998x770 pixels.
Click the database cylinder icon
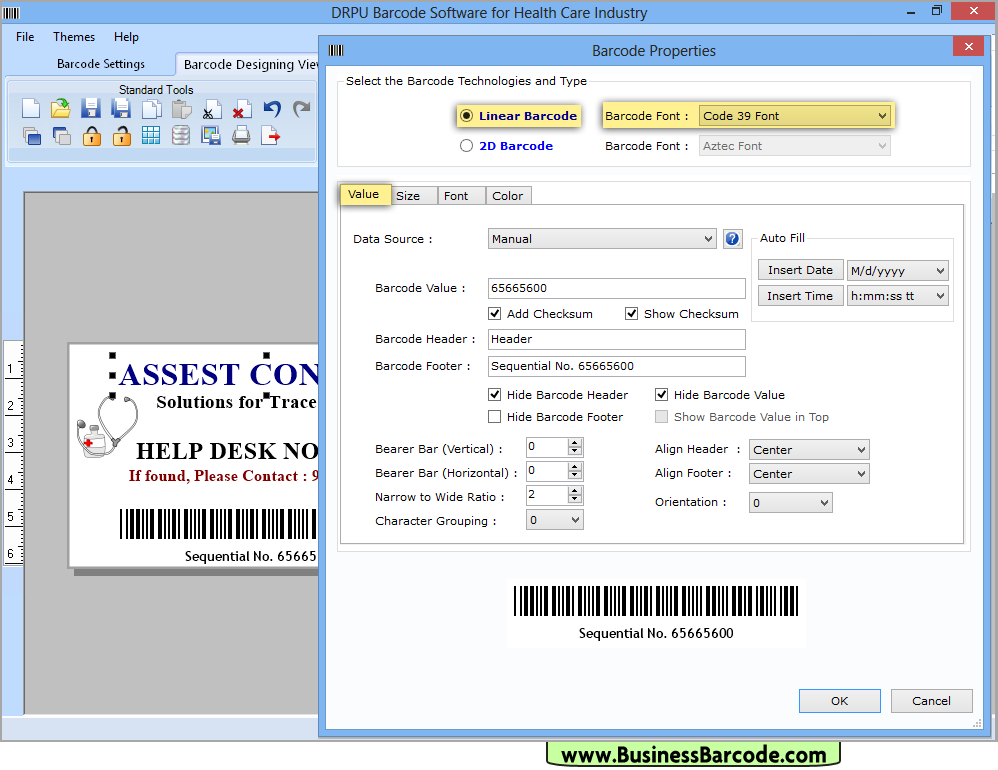pos(181,136)
